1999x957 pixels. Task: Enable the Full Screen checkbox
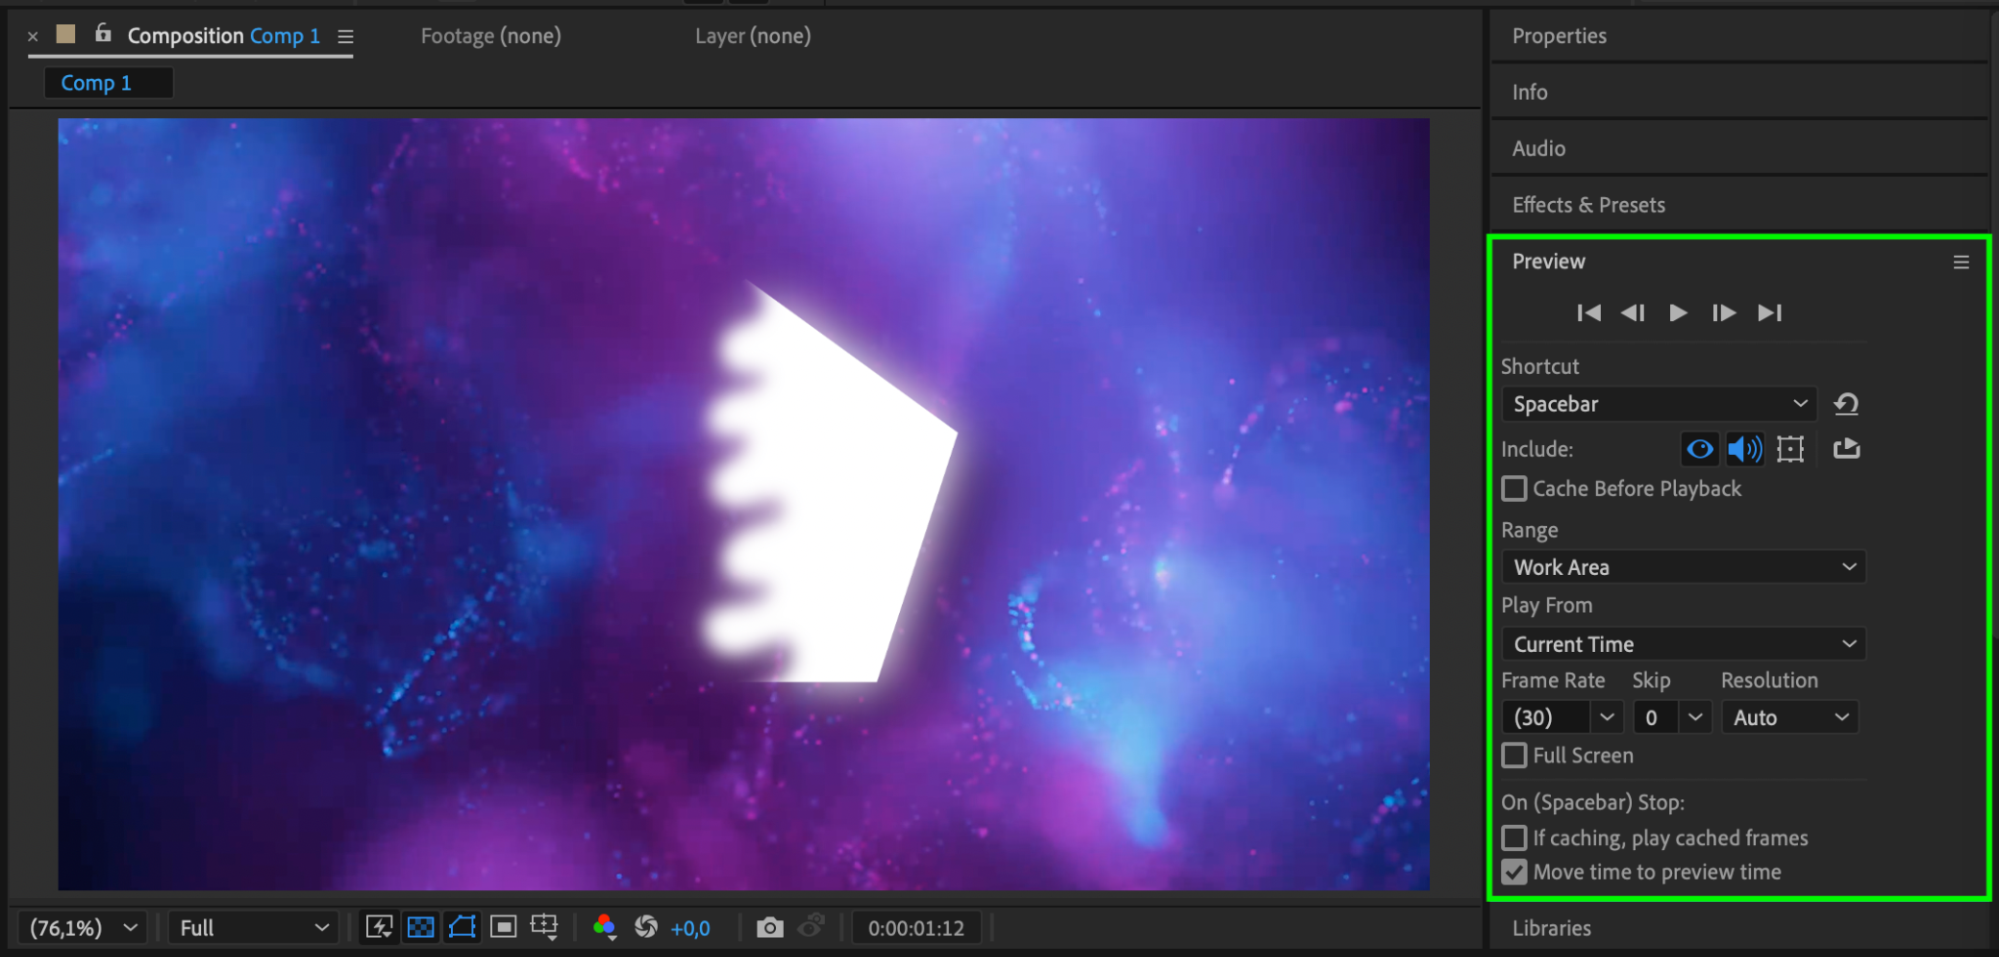(x=1514, y=755)
